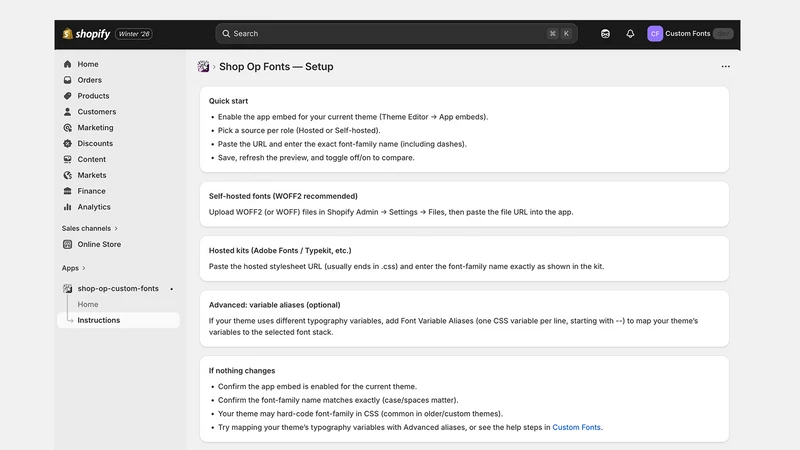Click the app icon in page breadcrumb
This screenshot has width=800, height=450.
[203, 66]
